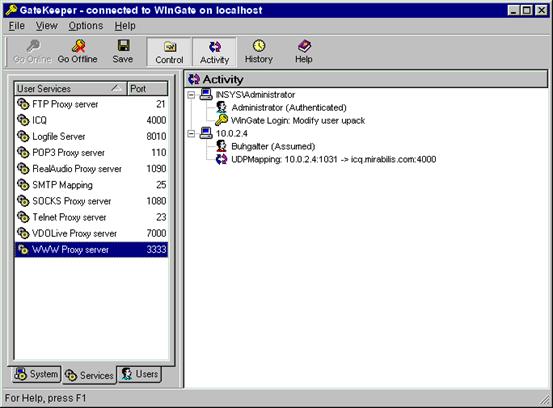
Task: Click the WinGate Login key icon
Action: (221, 120)
